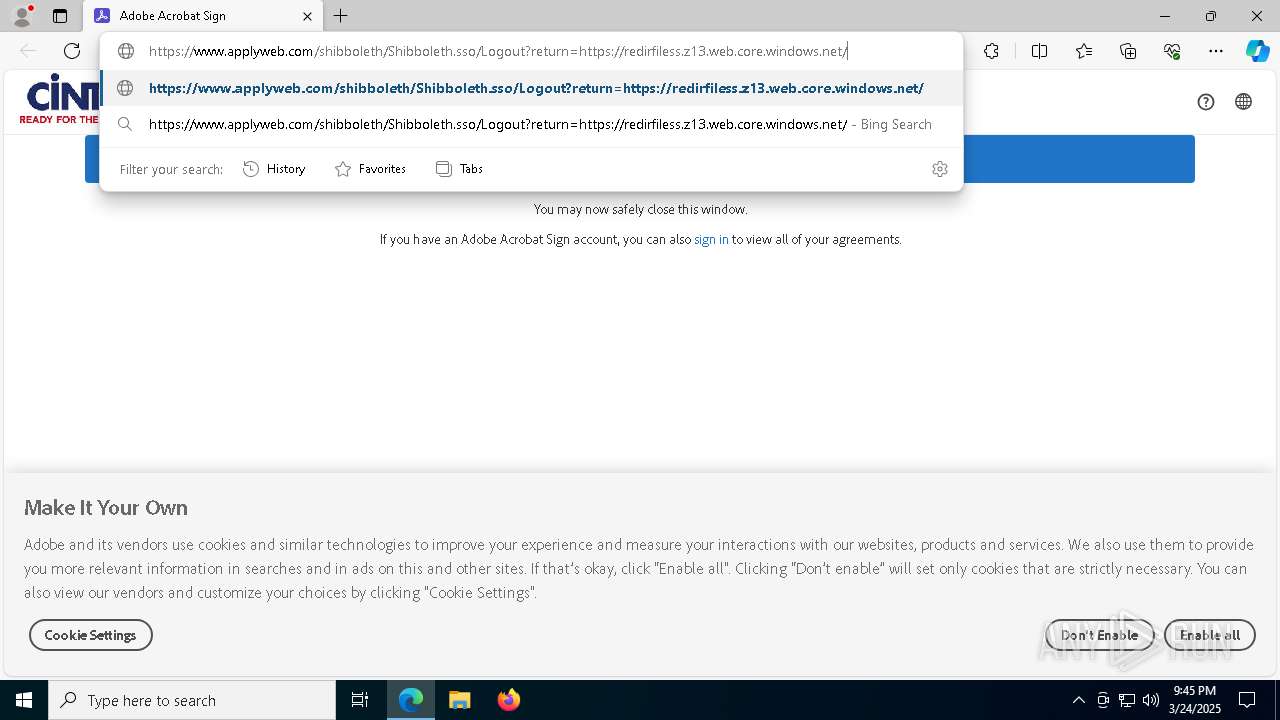Click the taskbar search box
The image size is (1280, 720).
pyautogui.click(x=192, y=700)
